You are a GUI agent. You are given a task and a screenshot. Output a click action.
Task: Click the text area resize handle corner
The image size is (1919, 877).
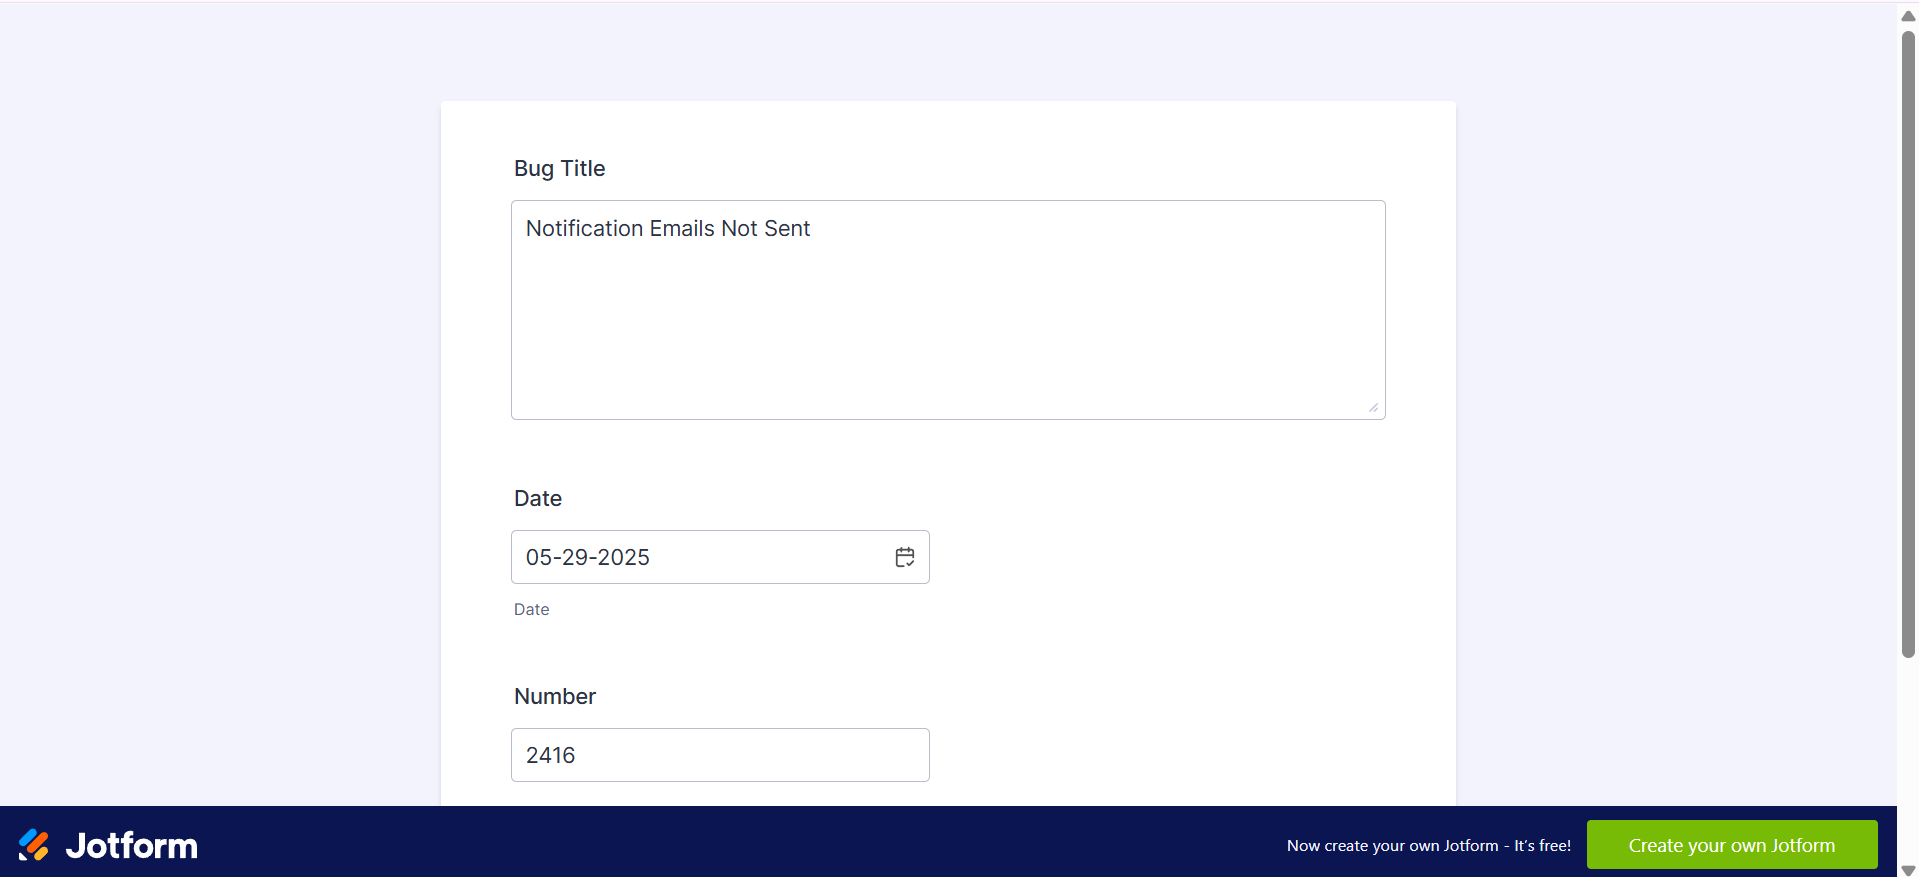[x=1374, y=408]
